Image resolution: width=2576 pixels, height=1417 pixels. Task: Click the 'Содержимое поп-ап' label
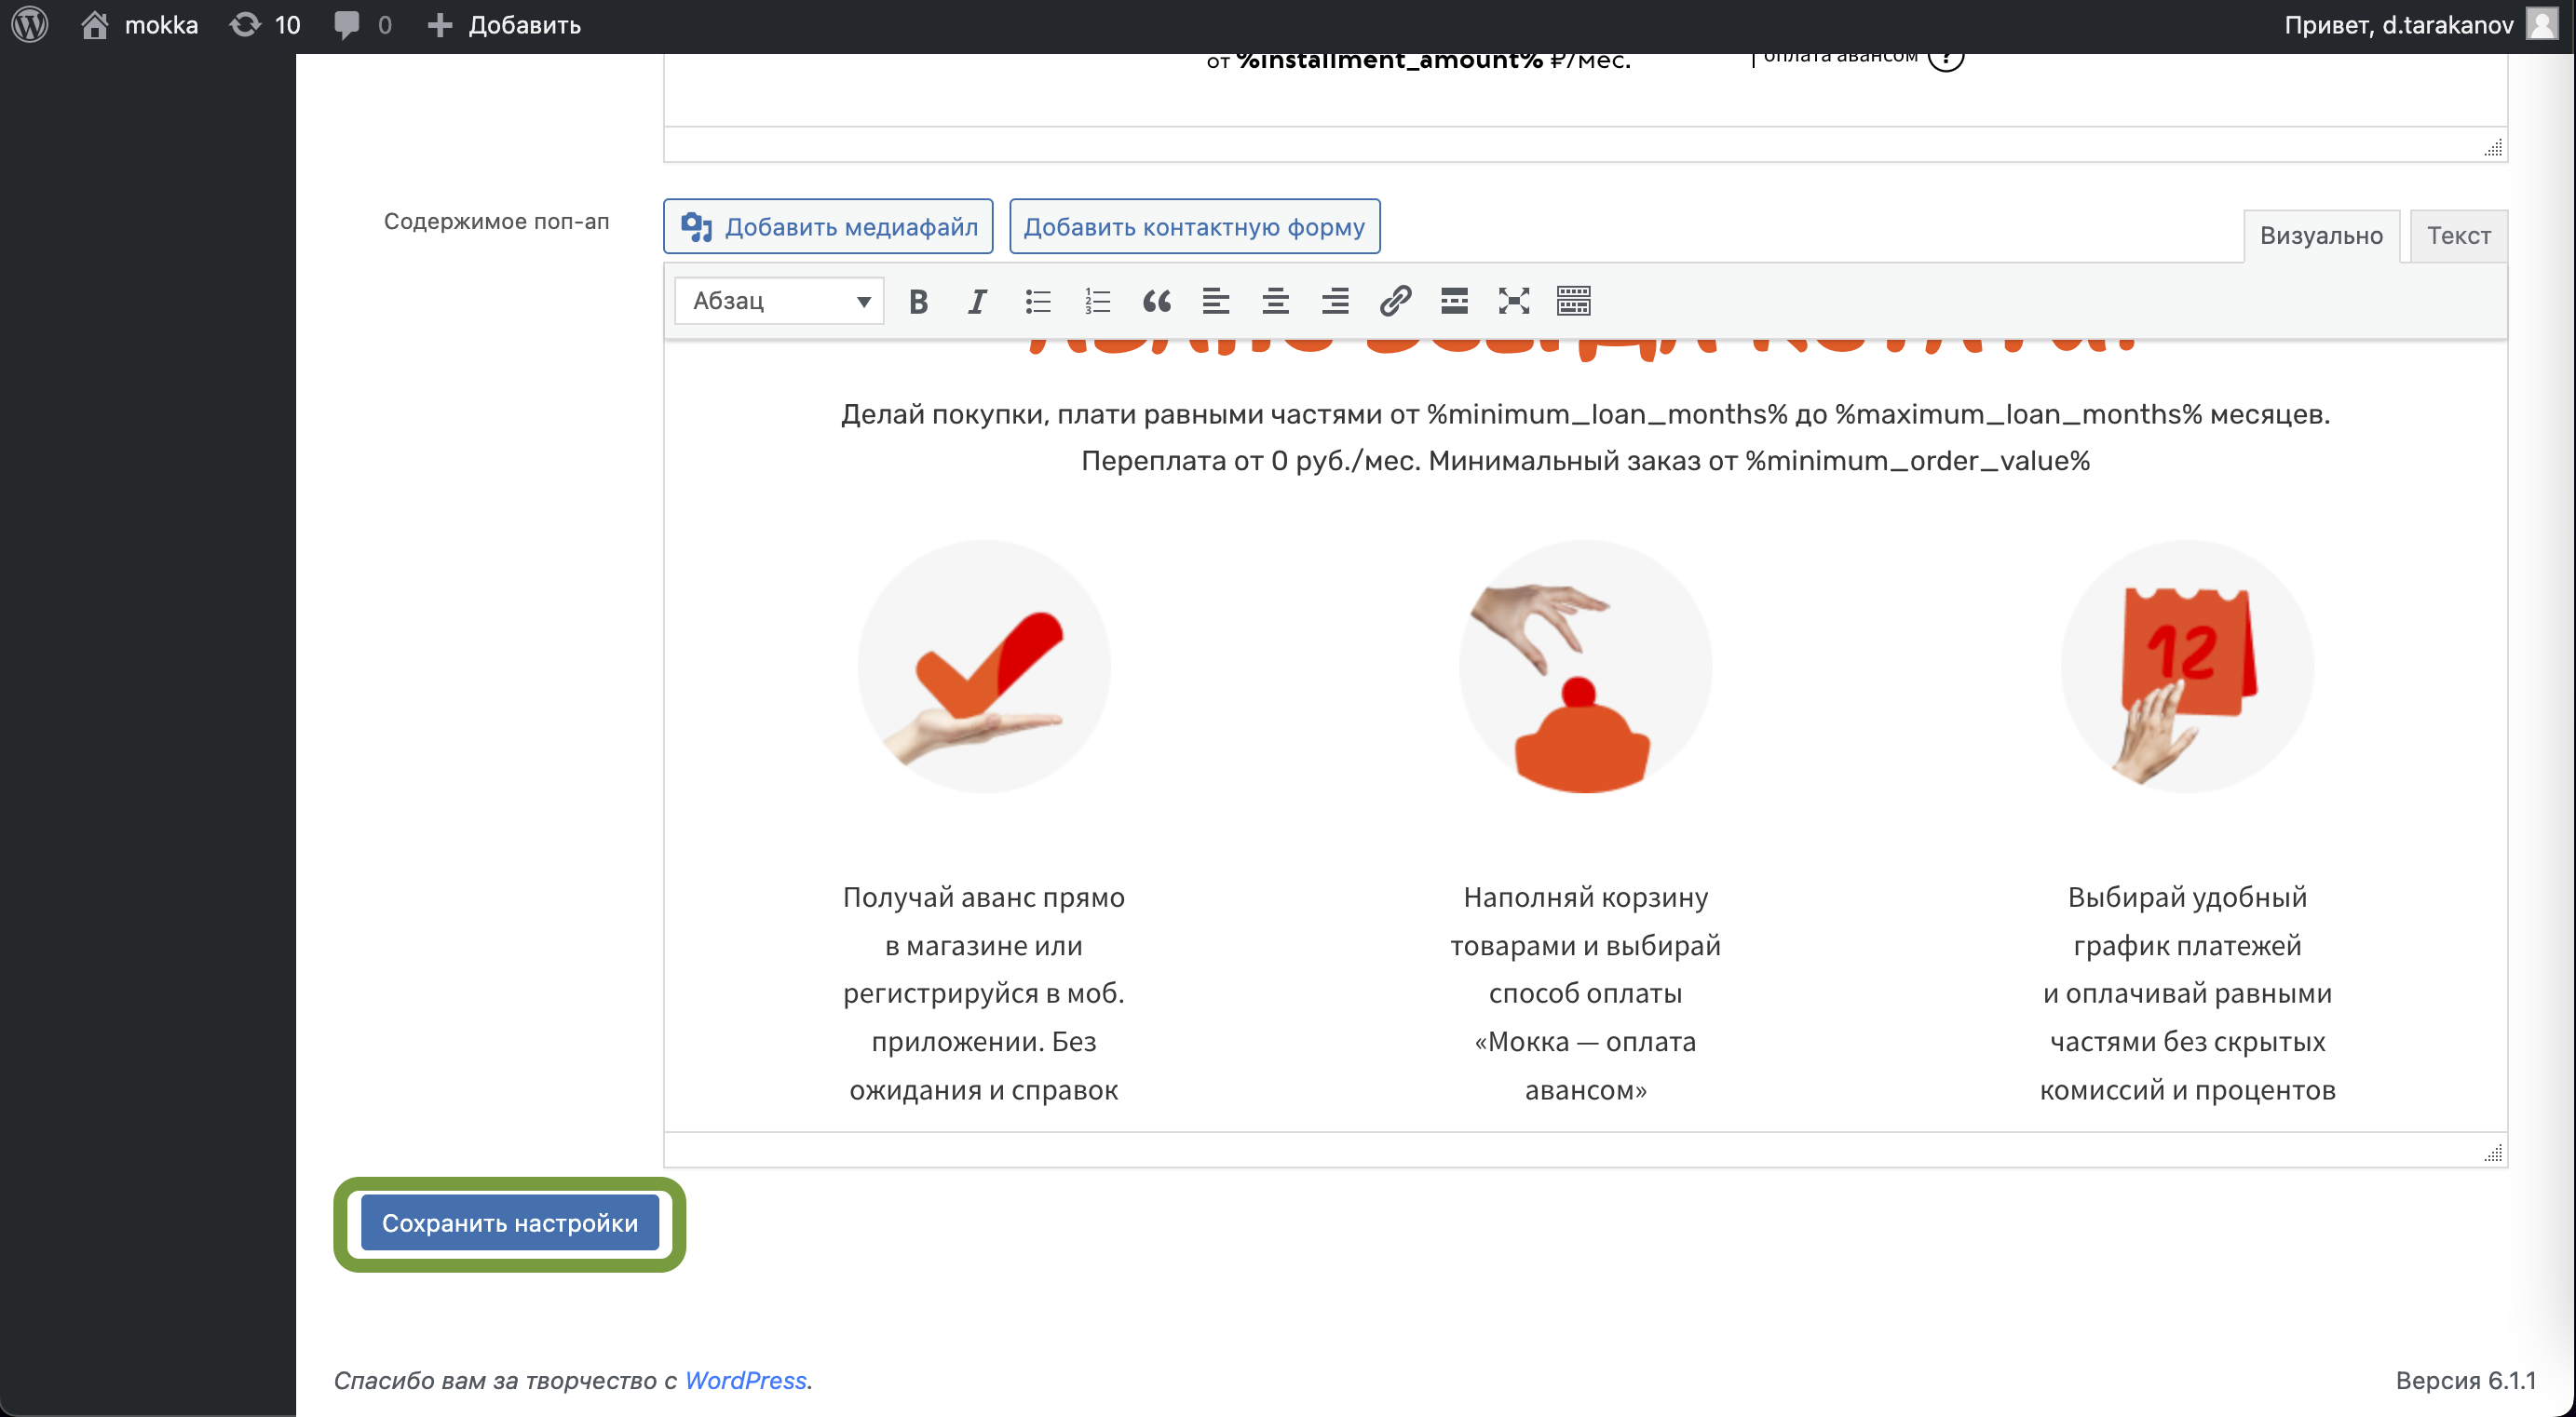click(x=497, y=221)
